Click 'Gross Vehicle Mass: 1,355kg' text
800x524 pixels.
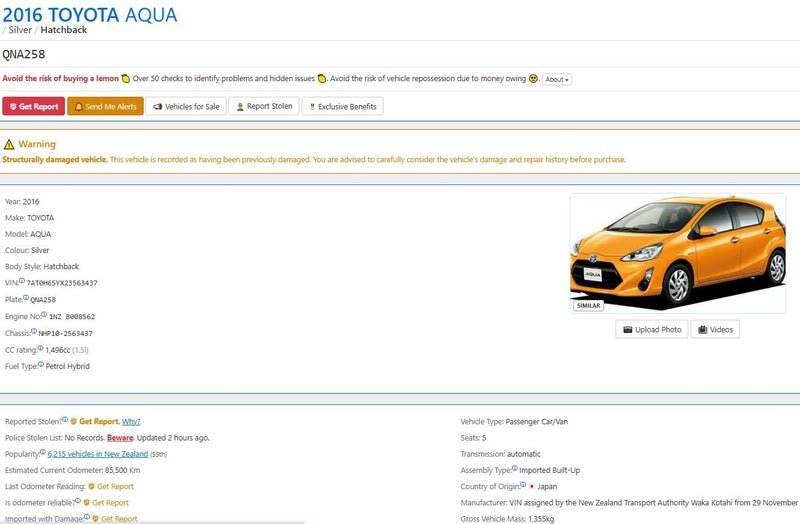pos(507,519)
